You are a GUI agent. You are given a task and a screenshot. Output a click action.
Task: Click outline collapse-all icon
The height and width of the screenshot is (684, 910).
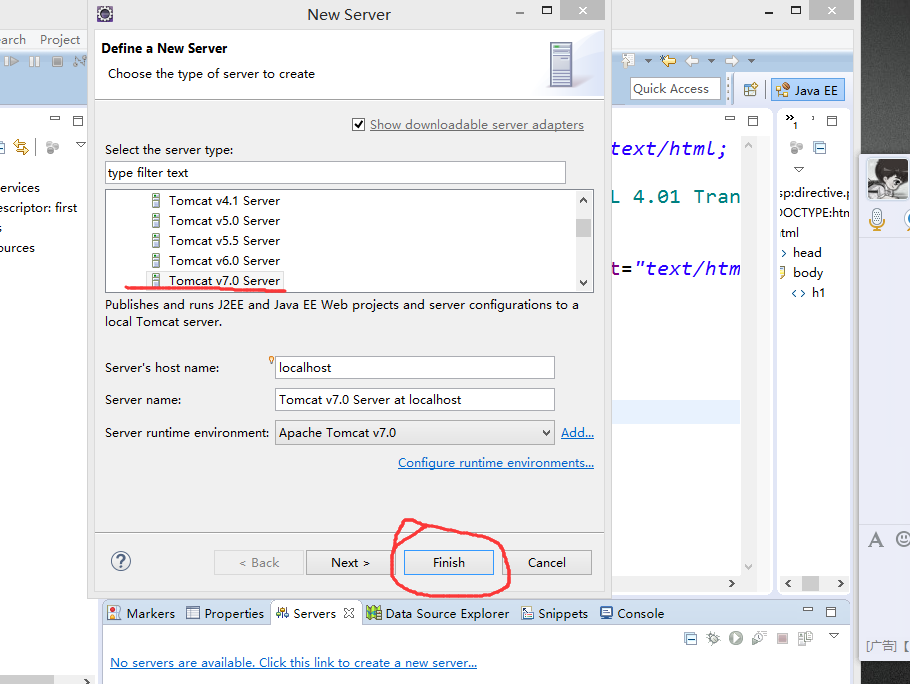(x=819, y=148)
